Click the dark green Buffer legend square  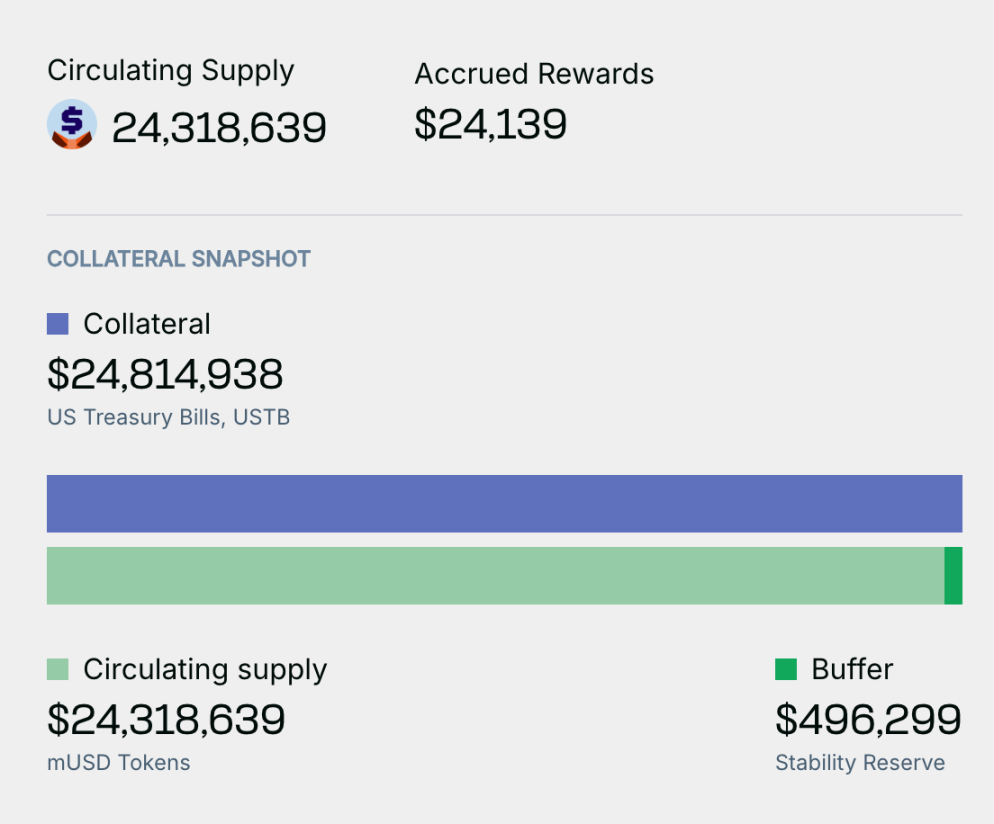tap(786, 669)
